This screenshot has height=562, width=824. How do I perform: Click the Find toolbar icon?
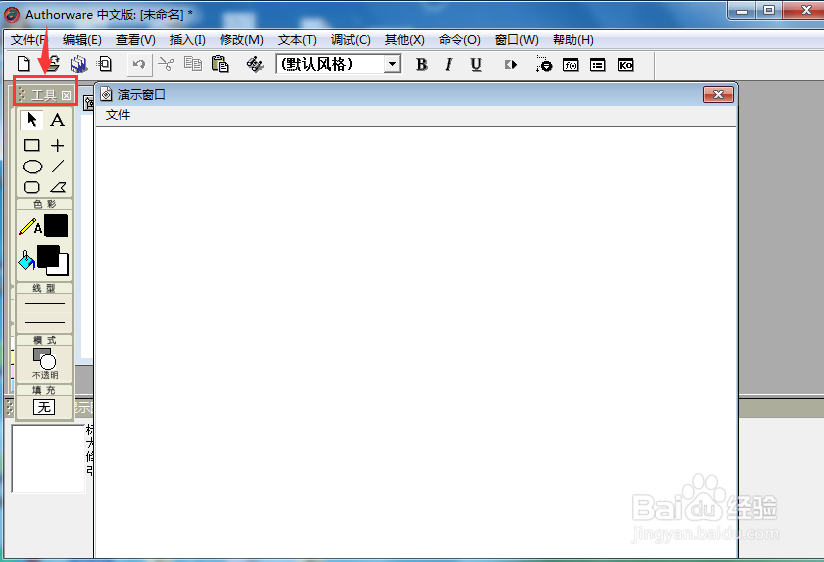(x=255, y=65)
